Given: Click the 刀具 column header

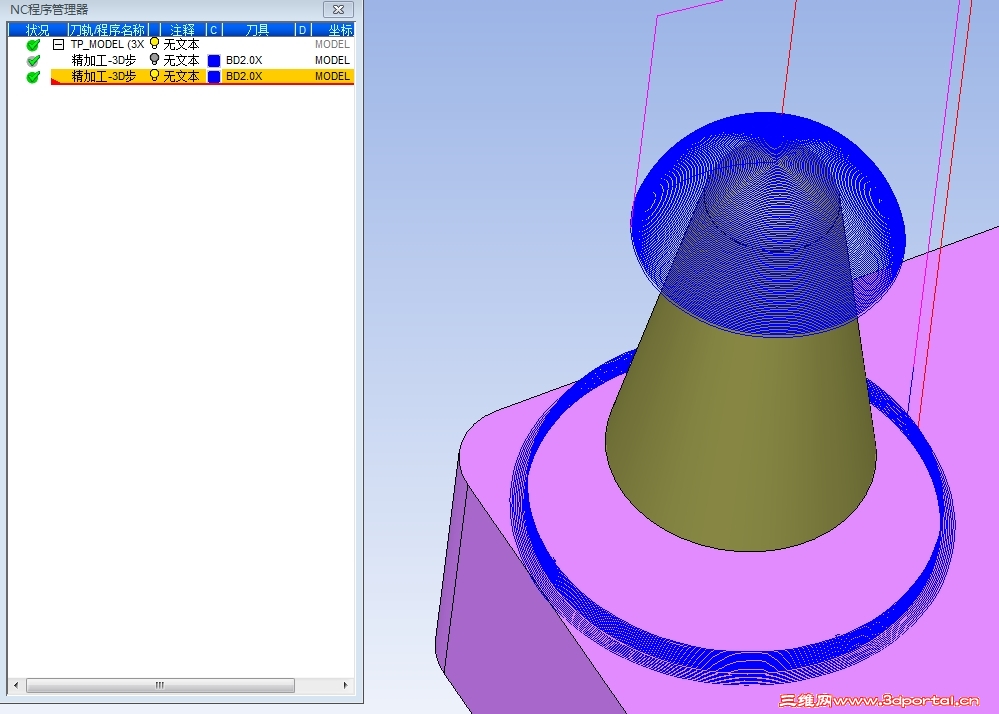Looking at the screenshot, I should 257,30.
